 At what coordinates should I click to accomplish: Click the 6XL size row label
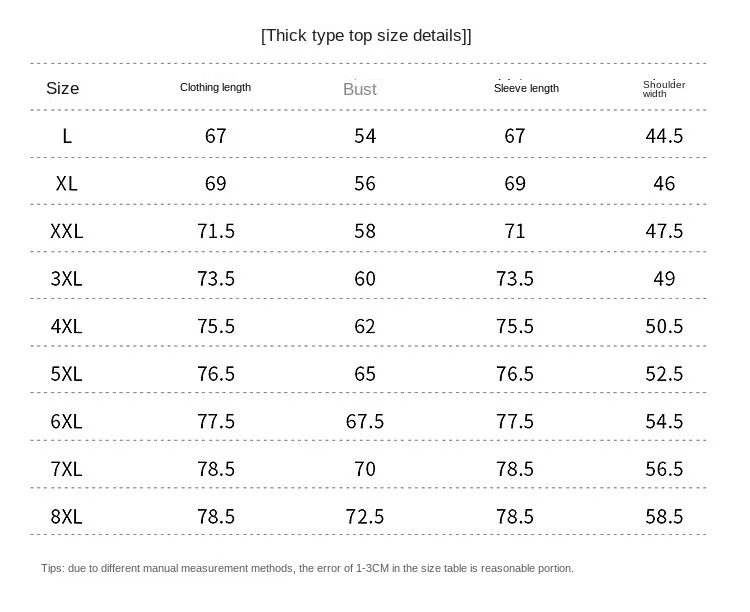[67, 421]
